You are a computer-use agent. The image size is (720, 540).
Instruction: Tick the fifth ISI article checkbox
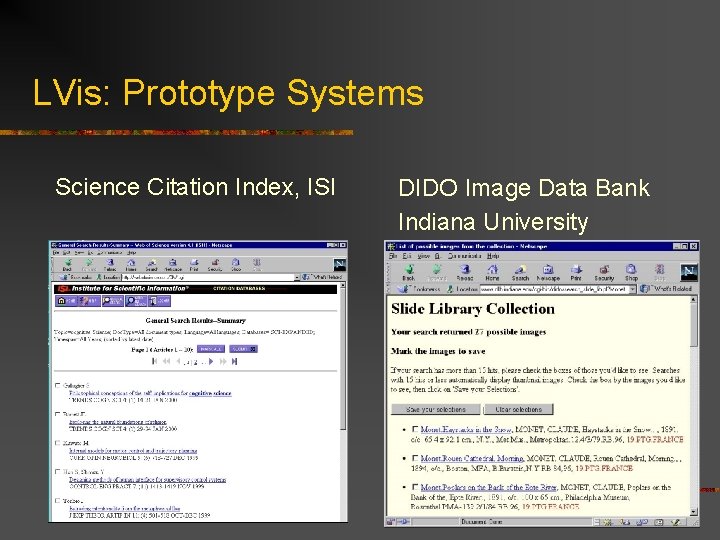58,501
